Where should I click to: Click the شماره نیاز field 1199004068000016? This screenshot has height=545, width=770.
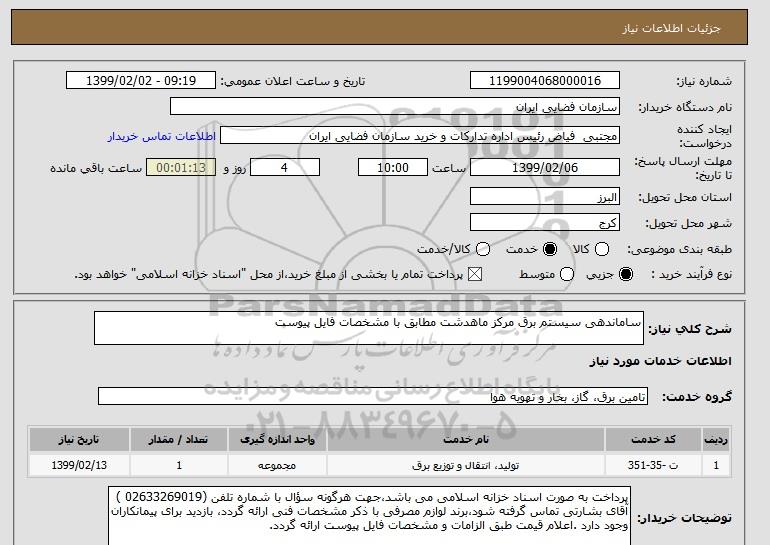[545, 81]
